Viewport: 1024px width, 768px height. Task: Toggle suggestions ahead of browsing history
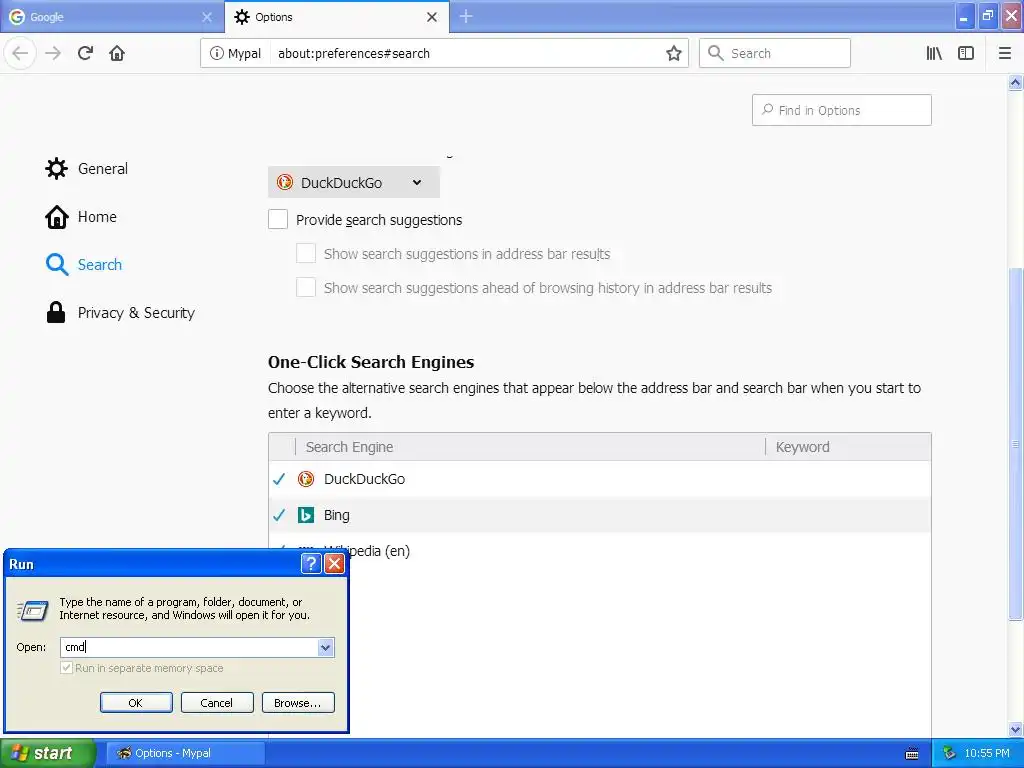(306, 287)
